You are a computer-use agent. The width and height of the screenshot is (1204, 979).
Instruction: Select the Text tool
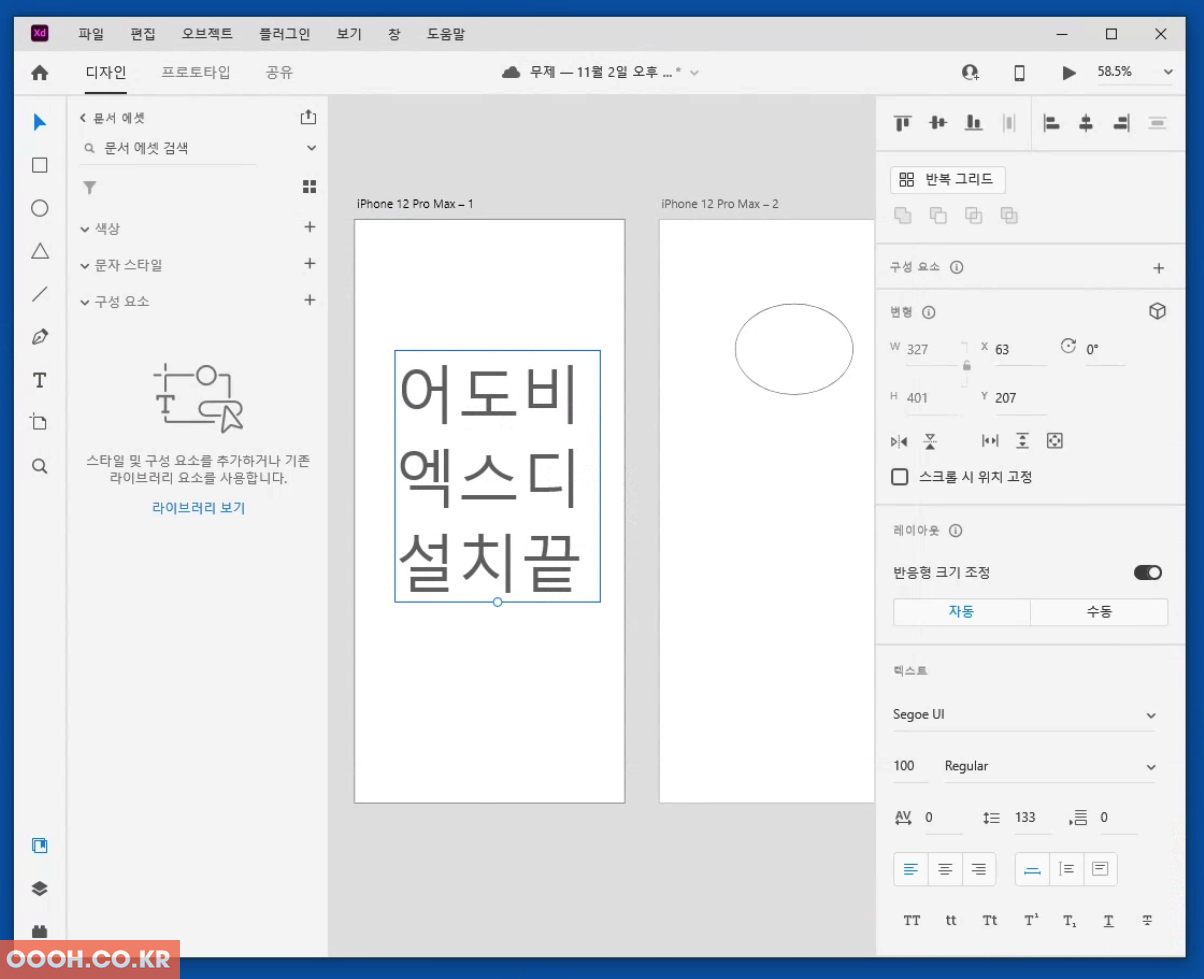(x=40, y=380)
